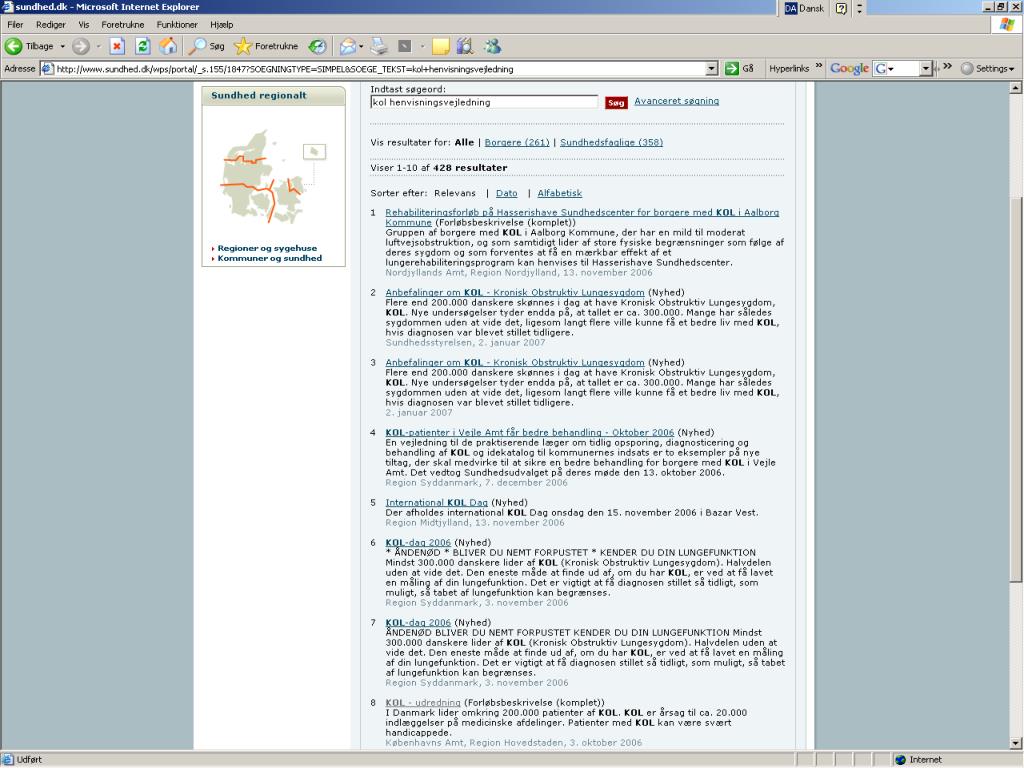Open the Funktioner menu
The width and height of the screenshot is (1024, 768).
point(177,25)
